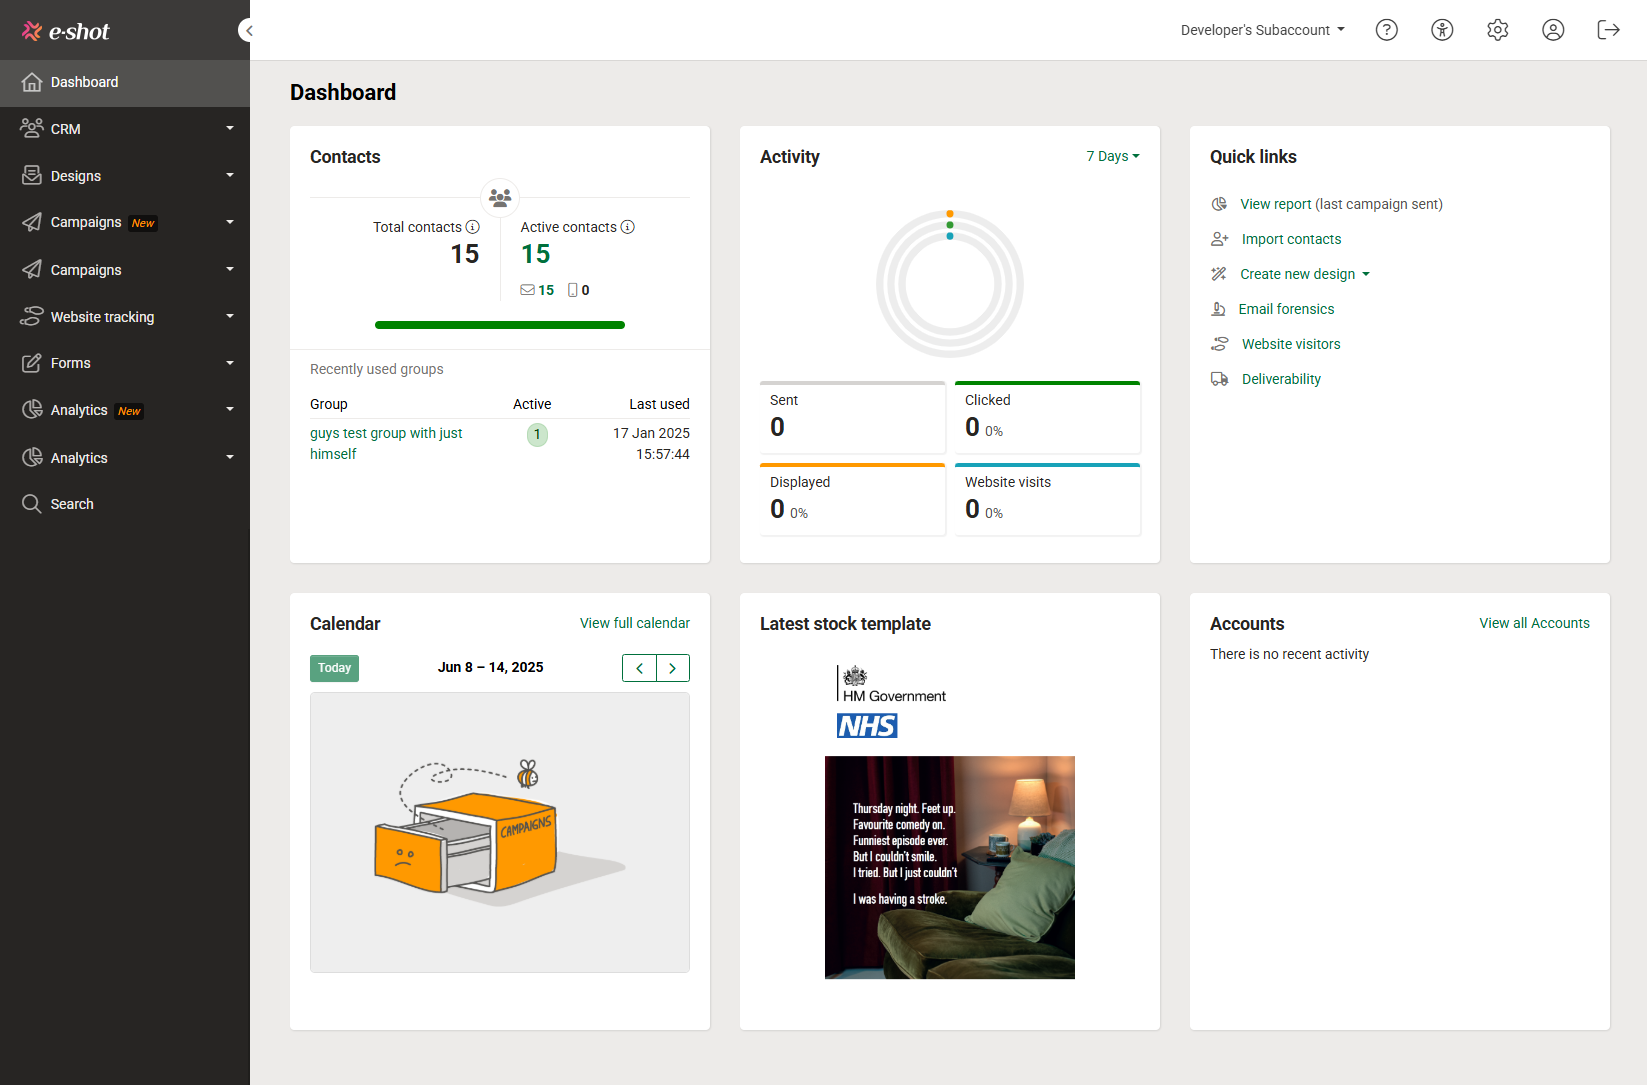The height and width of the screenshot is (1085, 1647).
Task: Open the user account icon
Action: point(1553,30)
